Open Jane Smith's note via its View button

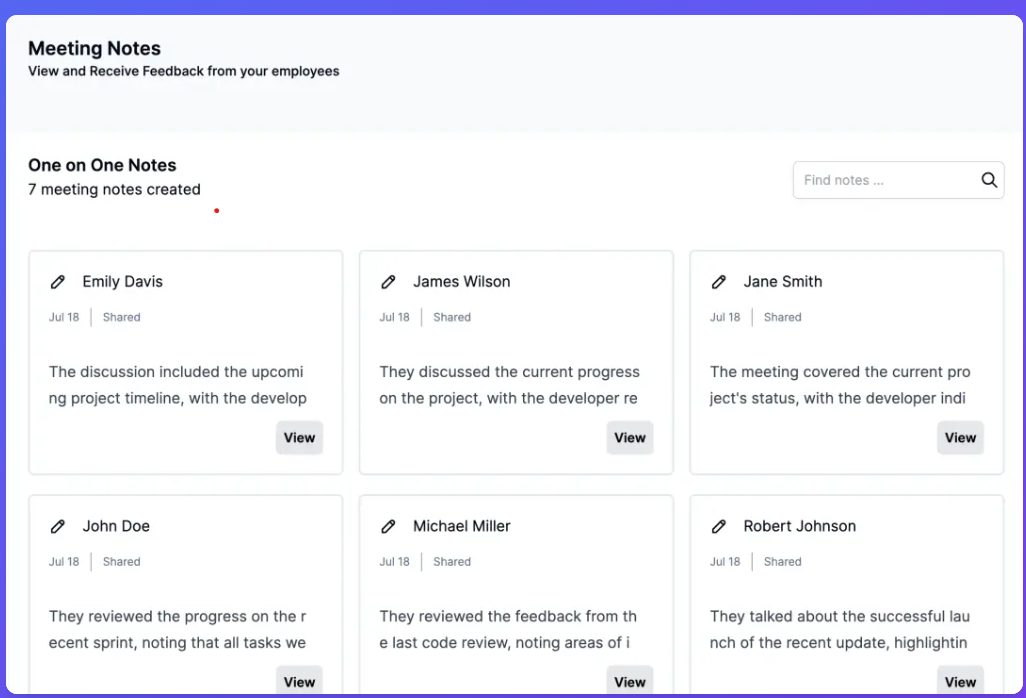pos(960,437)
